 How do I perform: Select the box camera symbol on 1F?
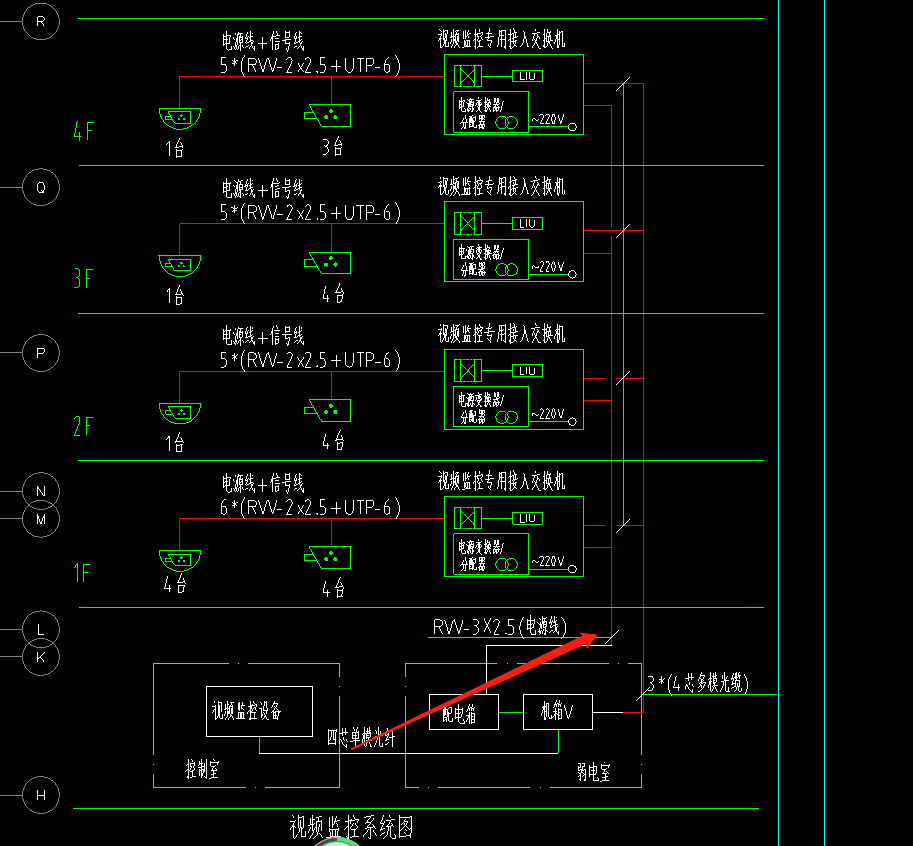click(328, 557)
